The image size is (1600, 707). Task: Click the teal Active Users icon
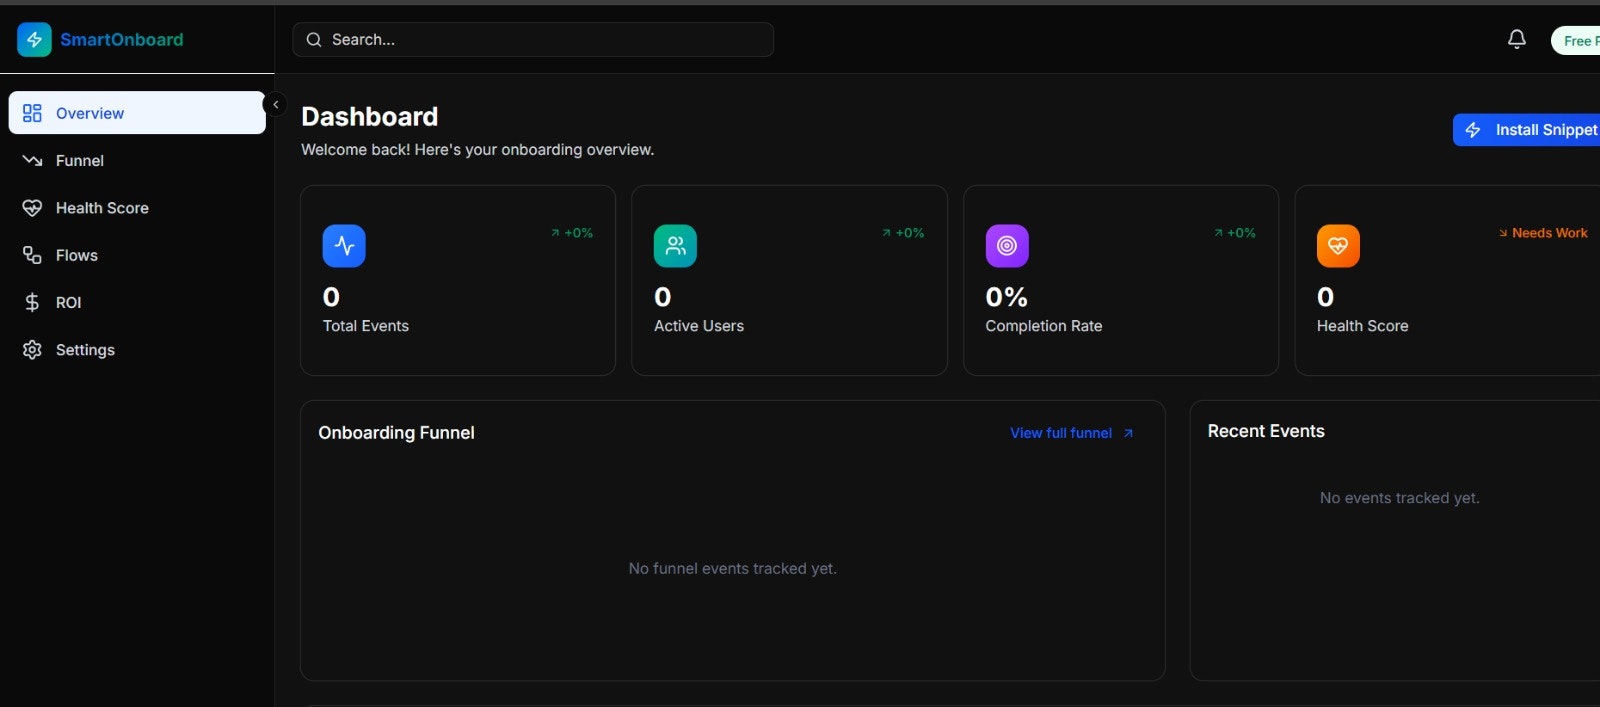click(675, 246)
